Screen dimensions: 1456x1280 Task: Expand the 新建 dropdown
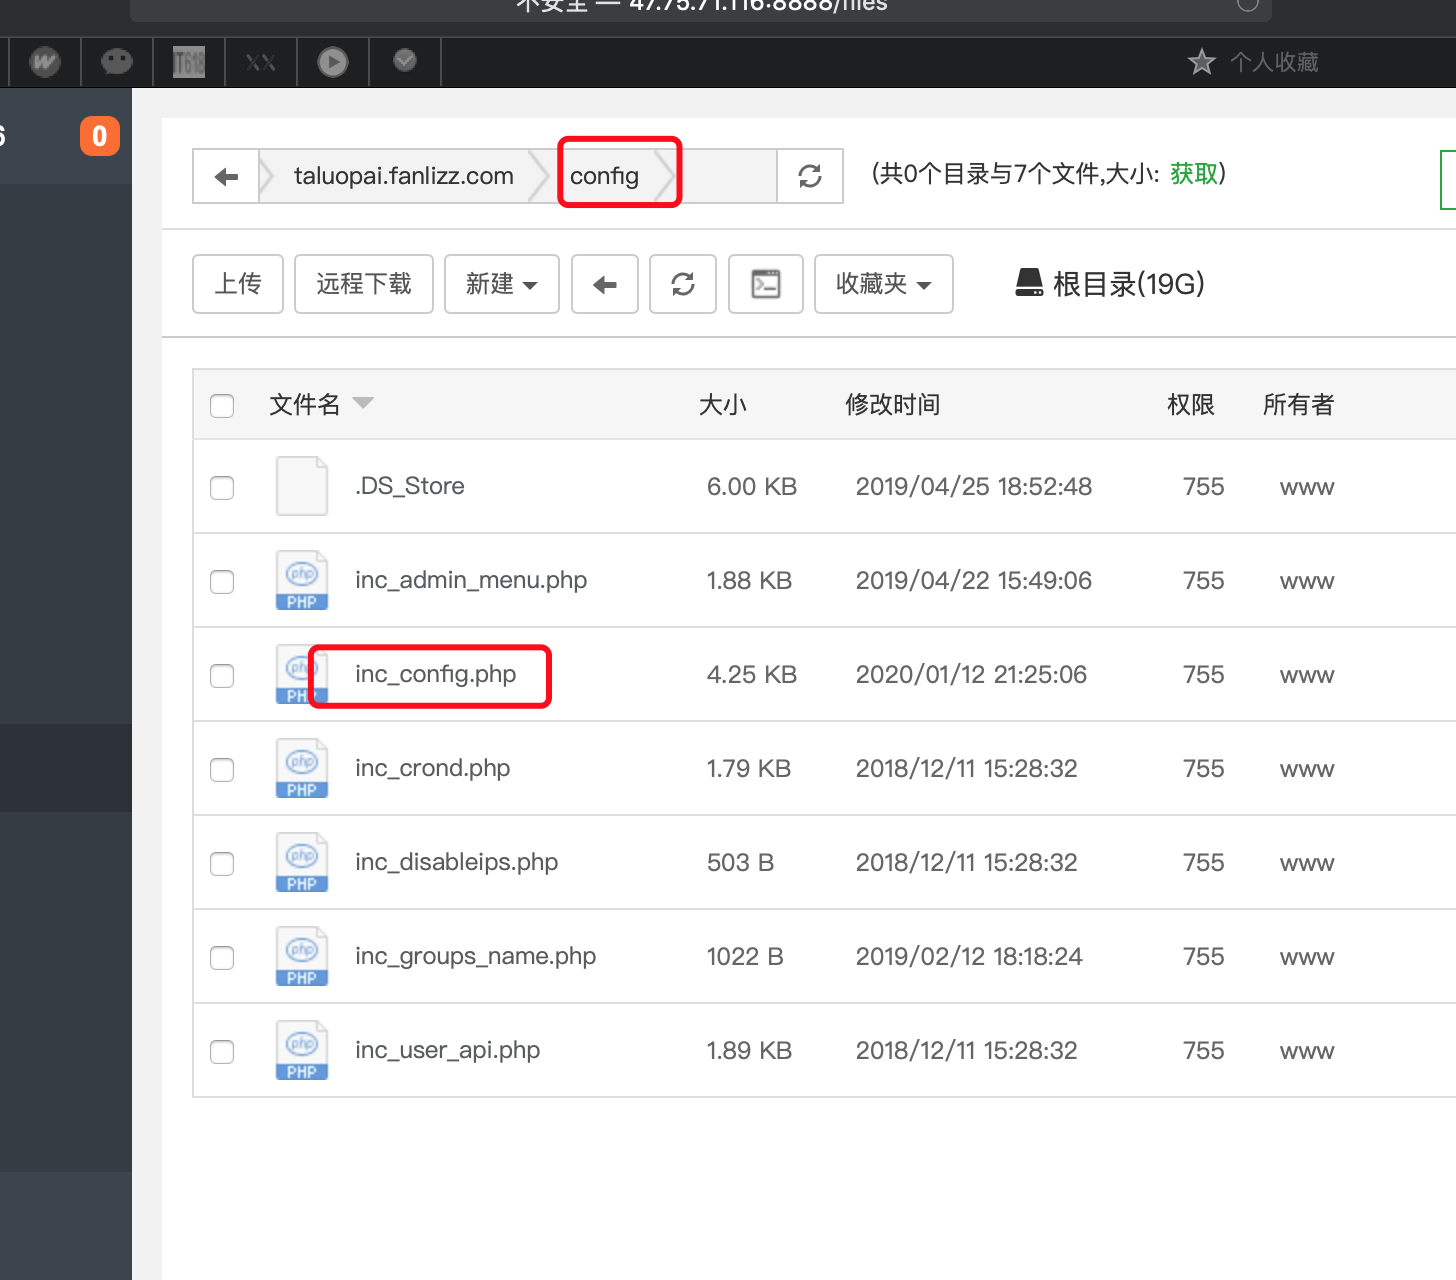(x=501, y=285)
